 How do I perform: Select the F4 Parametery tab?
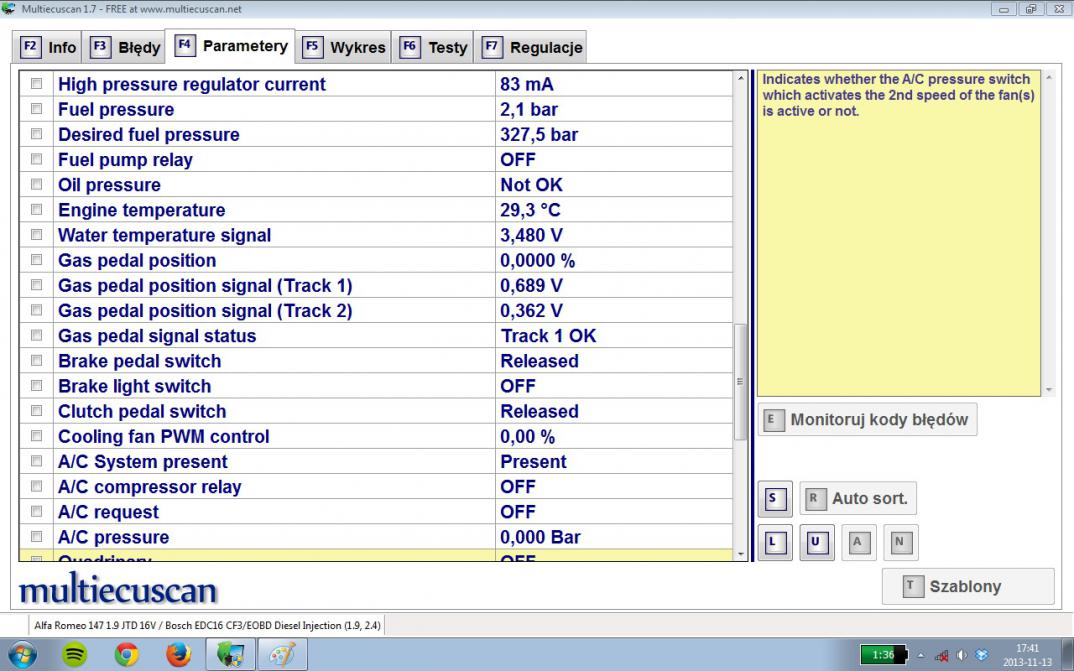[x=231, y=46]
